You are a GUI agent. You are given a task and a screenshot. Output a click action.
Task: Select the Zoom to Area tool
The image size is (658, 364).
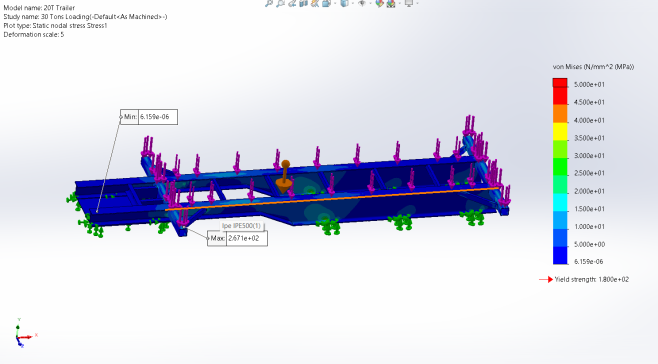click(x=280, y=3)
